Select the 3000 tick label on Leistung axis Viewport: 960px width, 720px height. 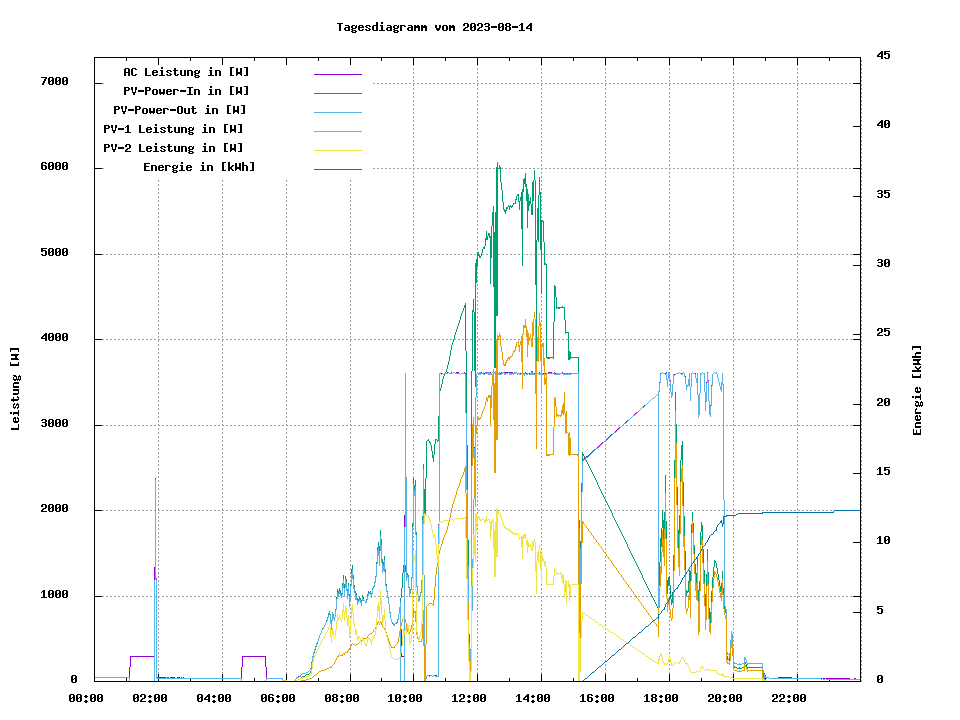(x=54, y=425)
